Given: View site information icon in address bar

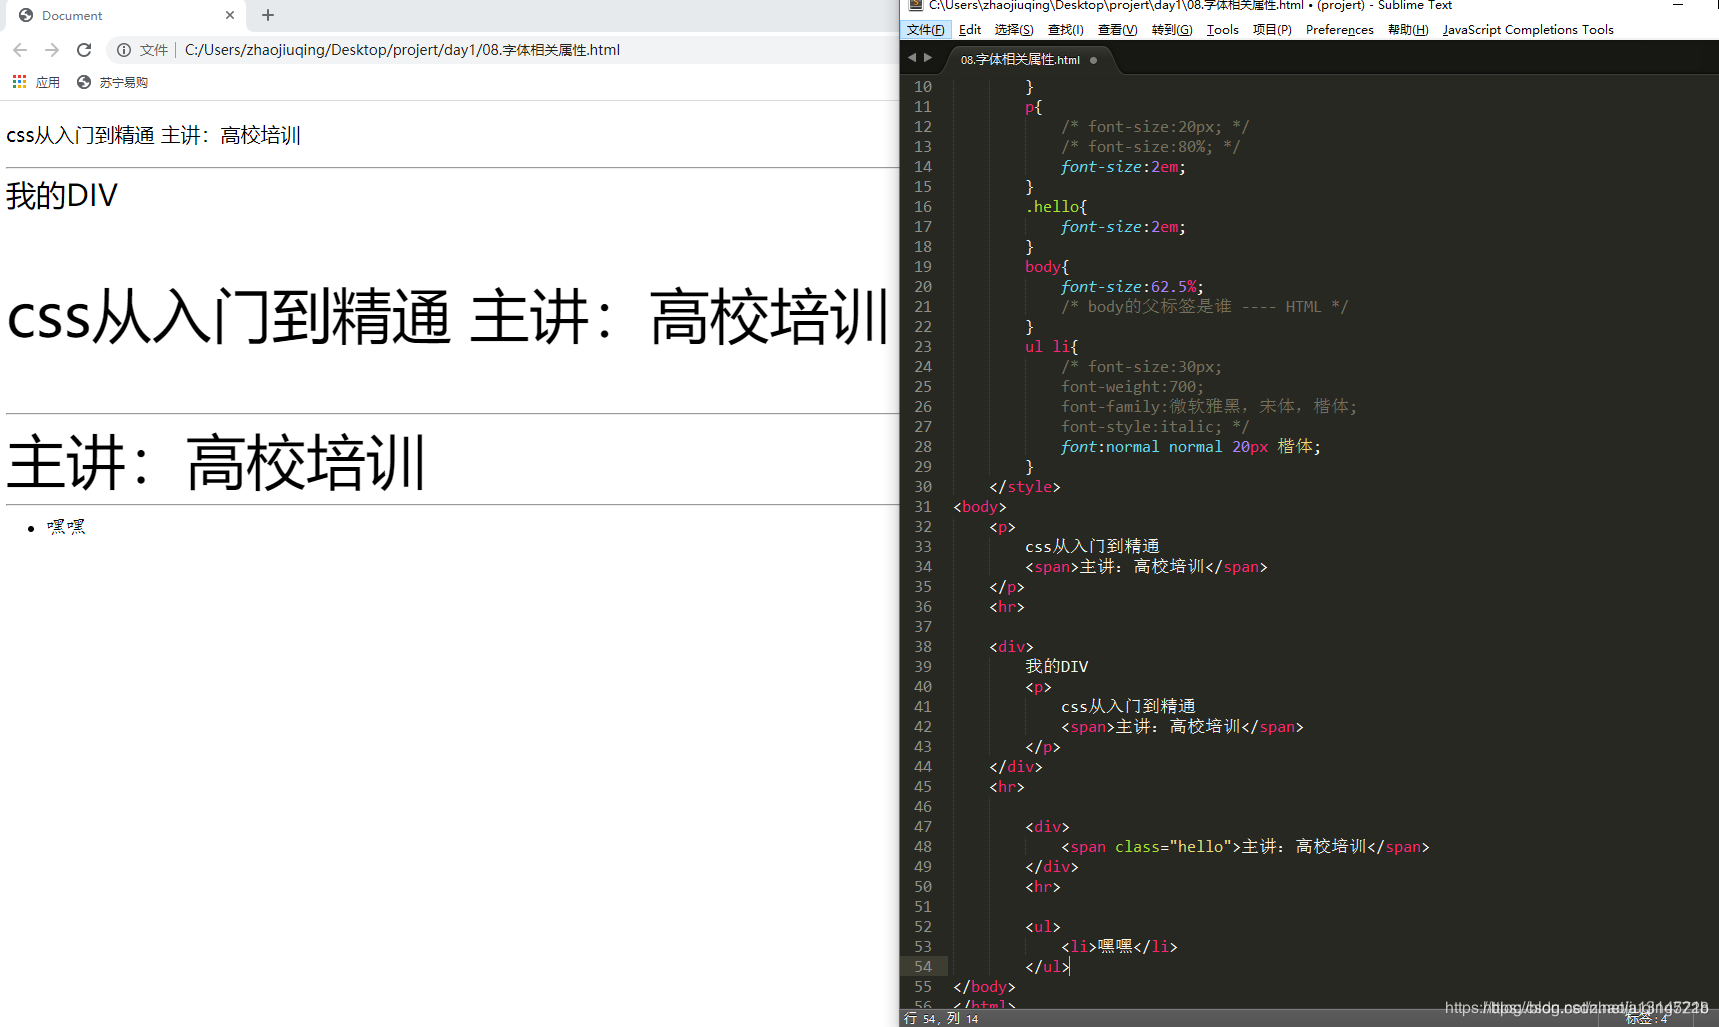Looking at the screenshot, I should point(124,50).
